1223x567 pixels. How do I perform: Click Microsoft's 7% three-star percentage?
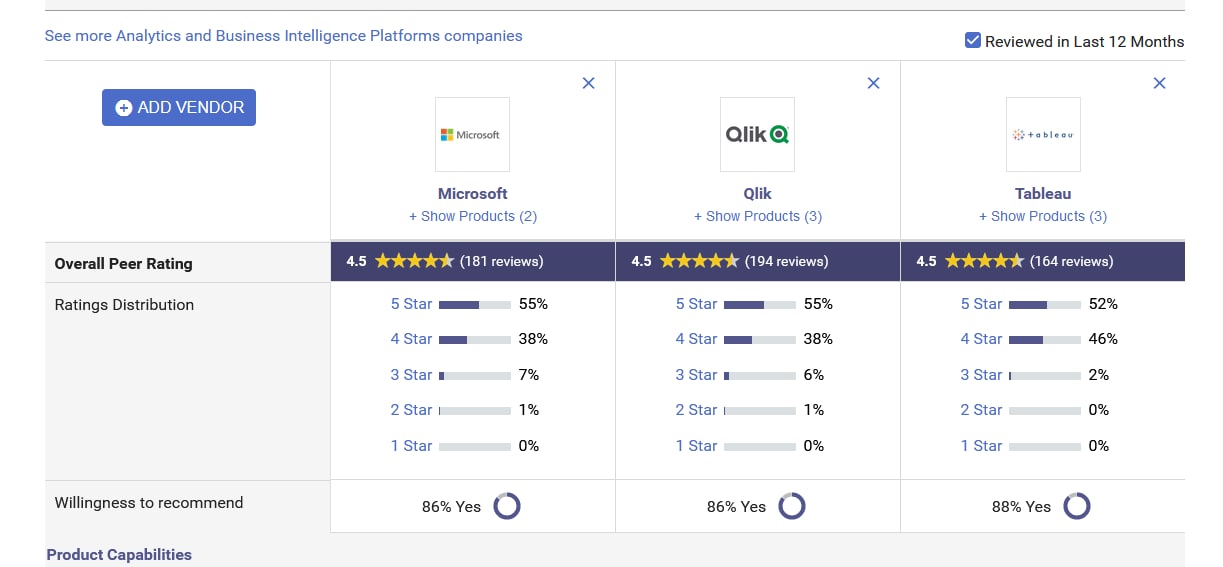[529, 375]
